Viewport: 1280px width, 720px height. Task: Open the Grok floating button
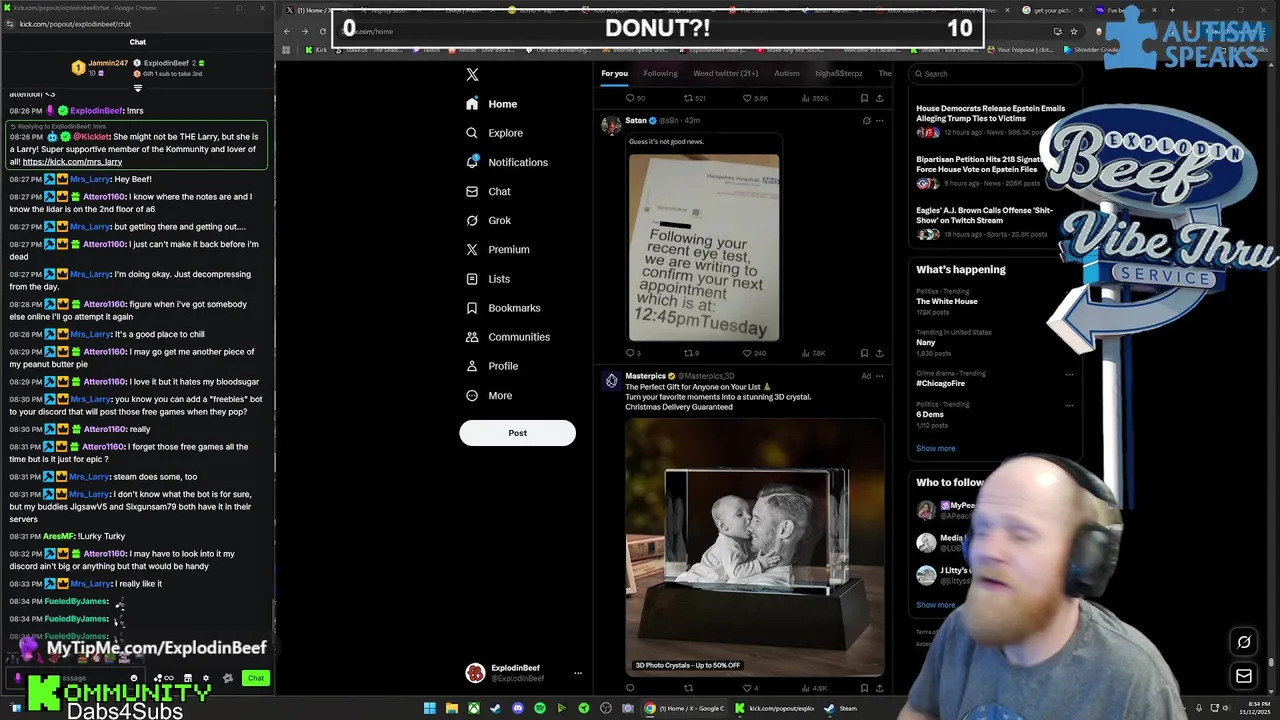click(x=1244, y=643)
